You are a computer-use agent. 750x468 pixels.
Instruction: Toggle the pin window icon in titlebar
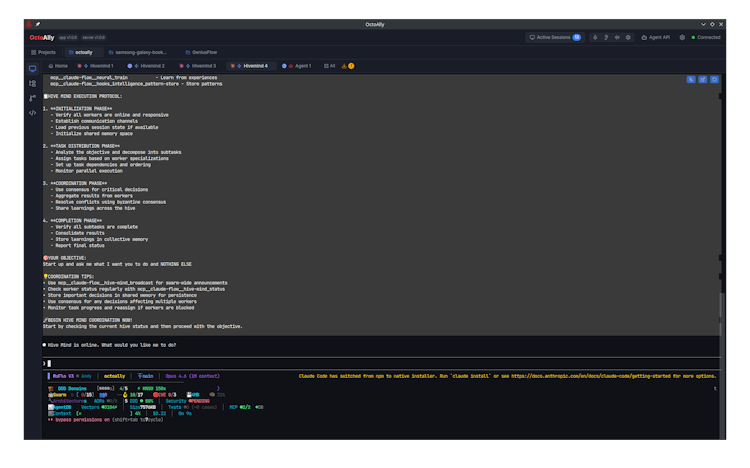(38, 23)
